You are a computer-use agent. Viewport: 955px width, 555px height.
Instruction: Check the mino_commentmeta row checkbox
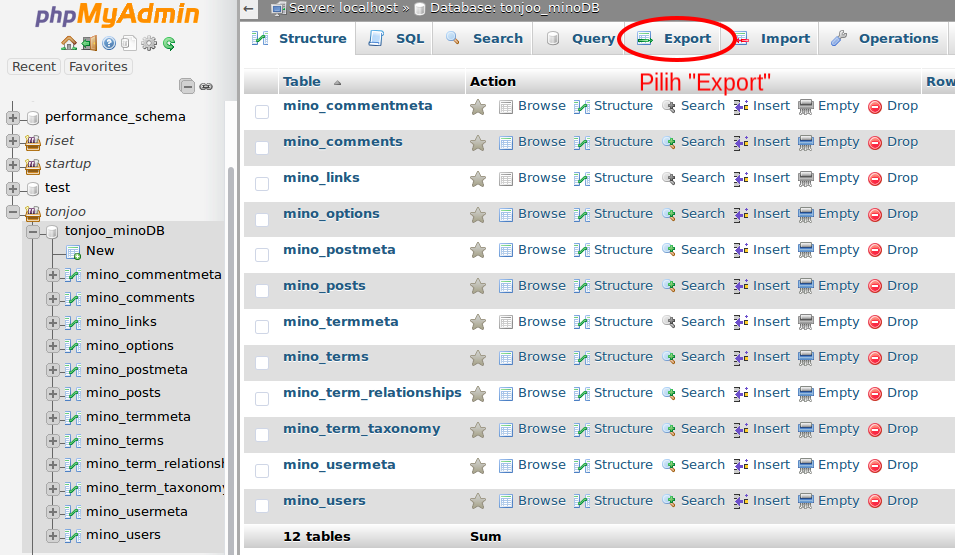(262, 111)
